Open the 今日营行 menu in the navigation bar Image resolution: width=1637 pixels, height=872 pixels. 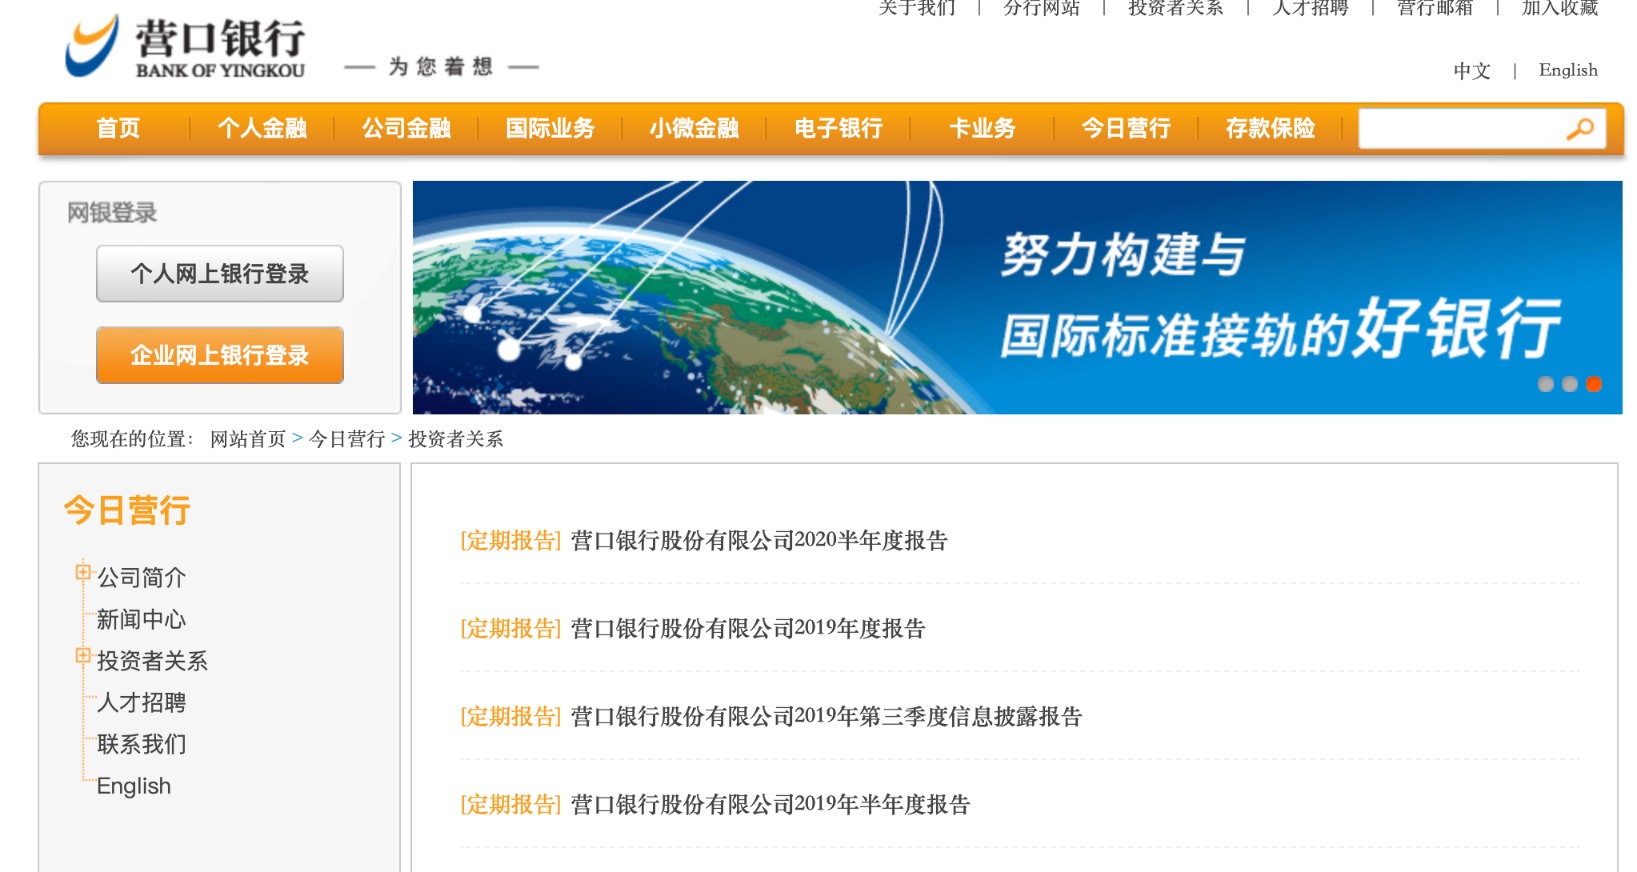(x=1126, y=128)
